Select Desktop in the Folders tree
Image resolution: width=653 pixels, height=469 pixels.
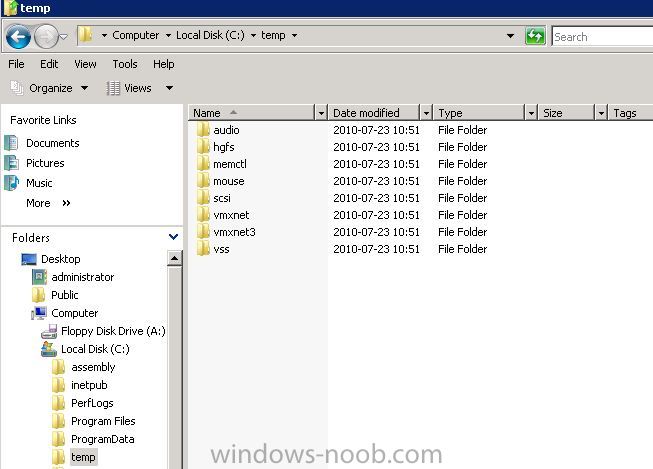click(51, 259)
